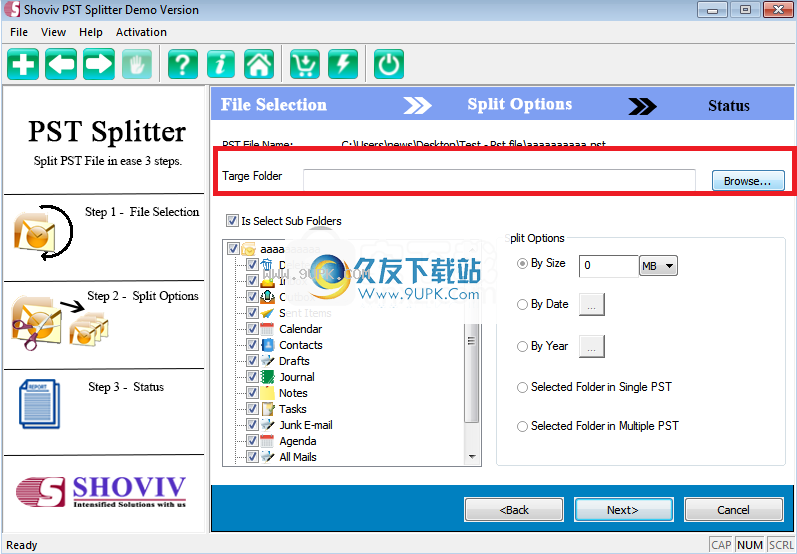
Task: Click the Step 1 File Selection icon
Action: pyautogui.click(x=43, y=233)
